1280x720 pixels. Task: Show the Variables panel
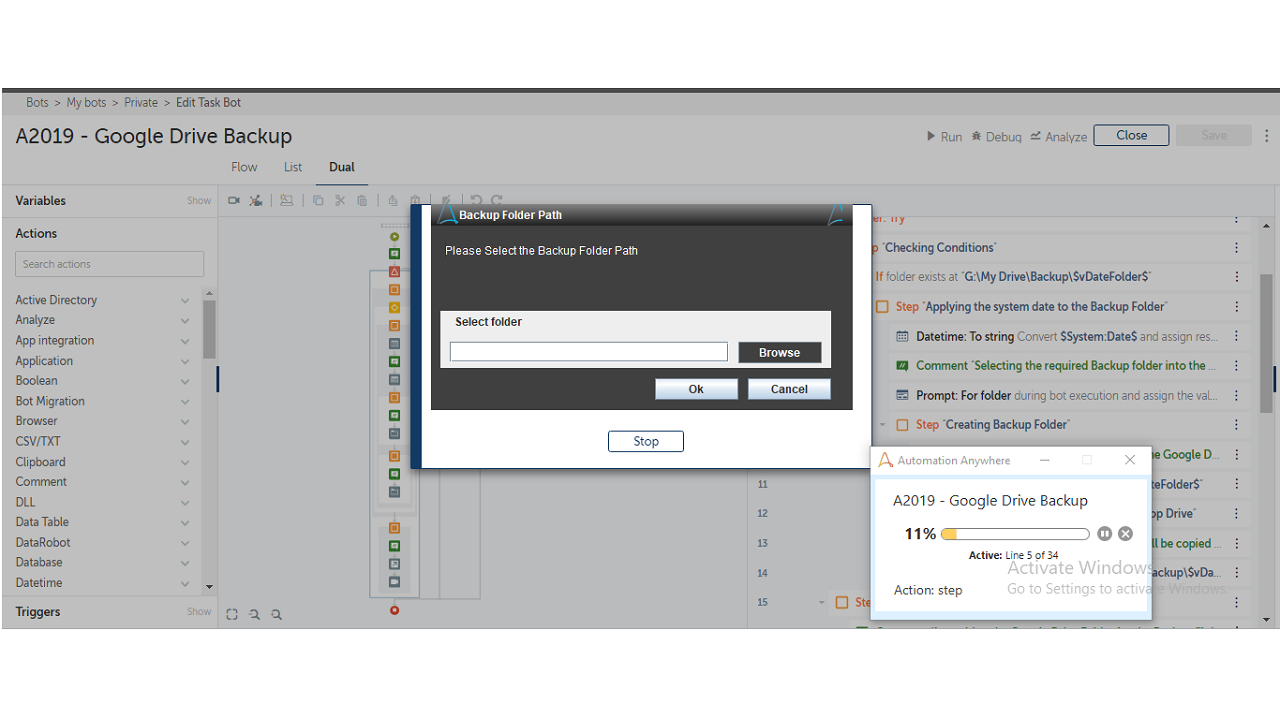199,201
